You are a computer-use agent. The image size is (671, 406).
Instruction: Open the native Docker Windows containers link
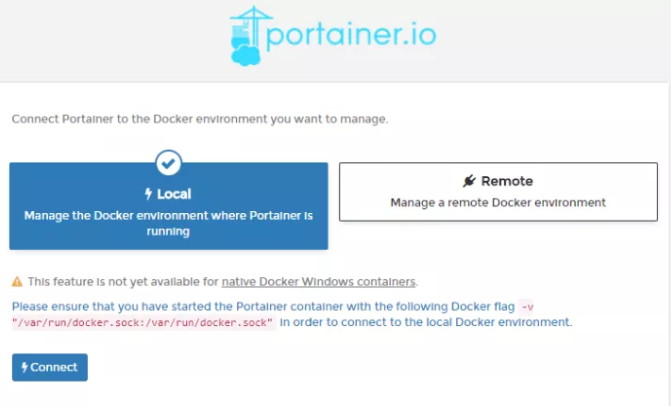[319, 282]
